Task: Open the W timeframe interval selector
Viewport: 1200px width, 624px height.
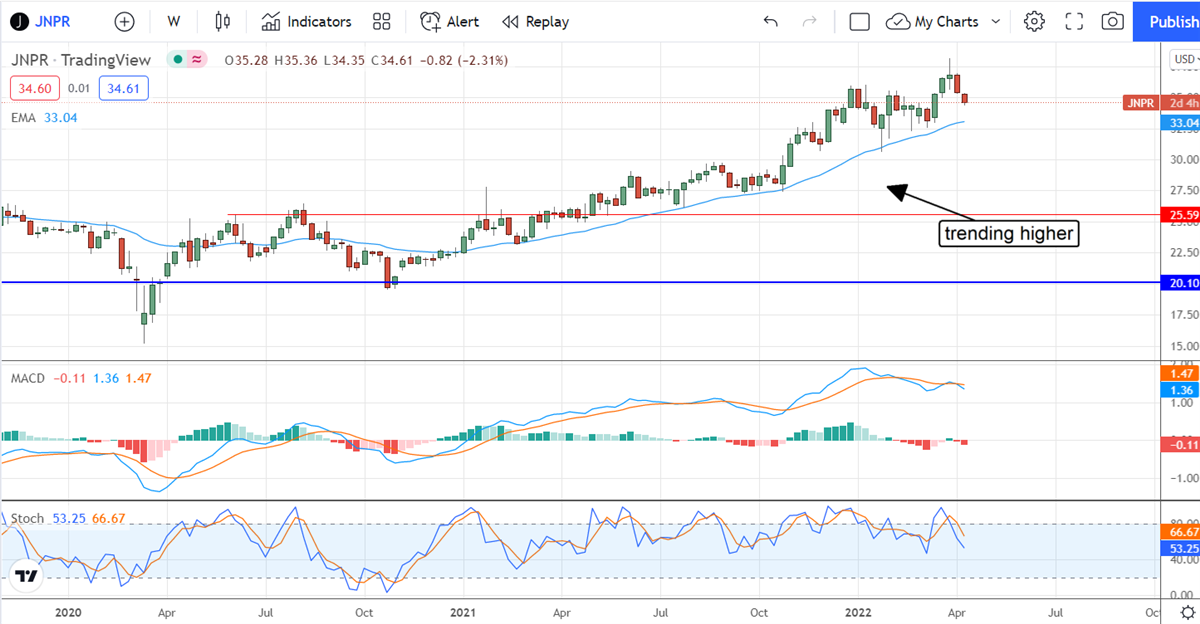Action: click(x=174, y=21)
